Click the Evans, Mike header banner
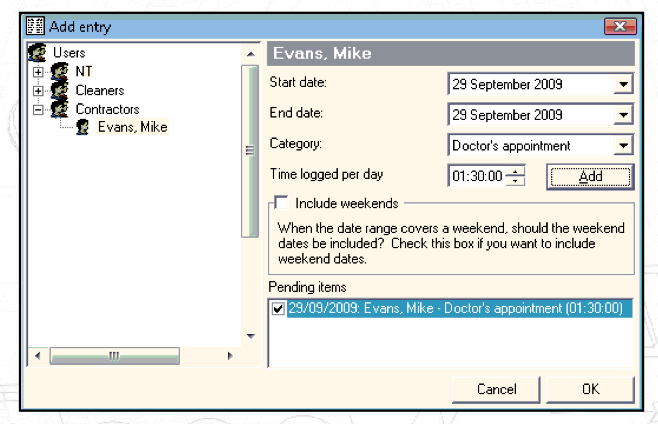Image resolution: width=658 pixels, height=424 pixels. [x=451, y=53]
